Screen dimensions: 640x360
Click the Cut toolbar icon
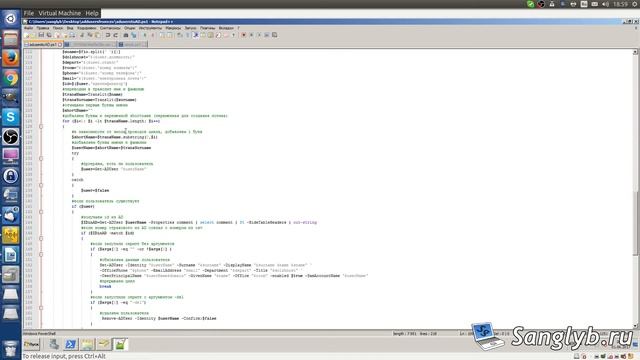[x=81, y=35]
